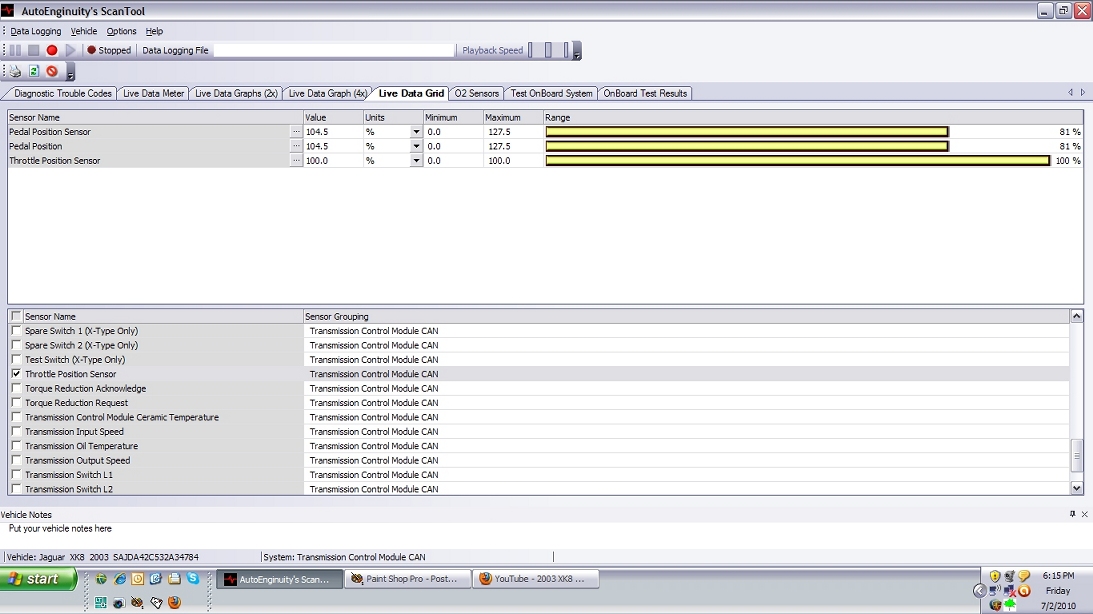Close the Vehicle Notes panel
Screen dimensions: 1093x614
pos(1085,514)
